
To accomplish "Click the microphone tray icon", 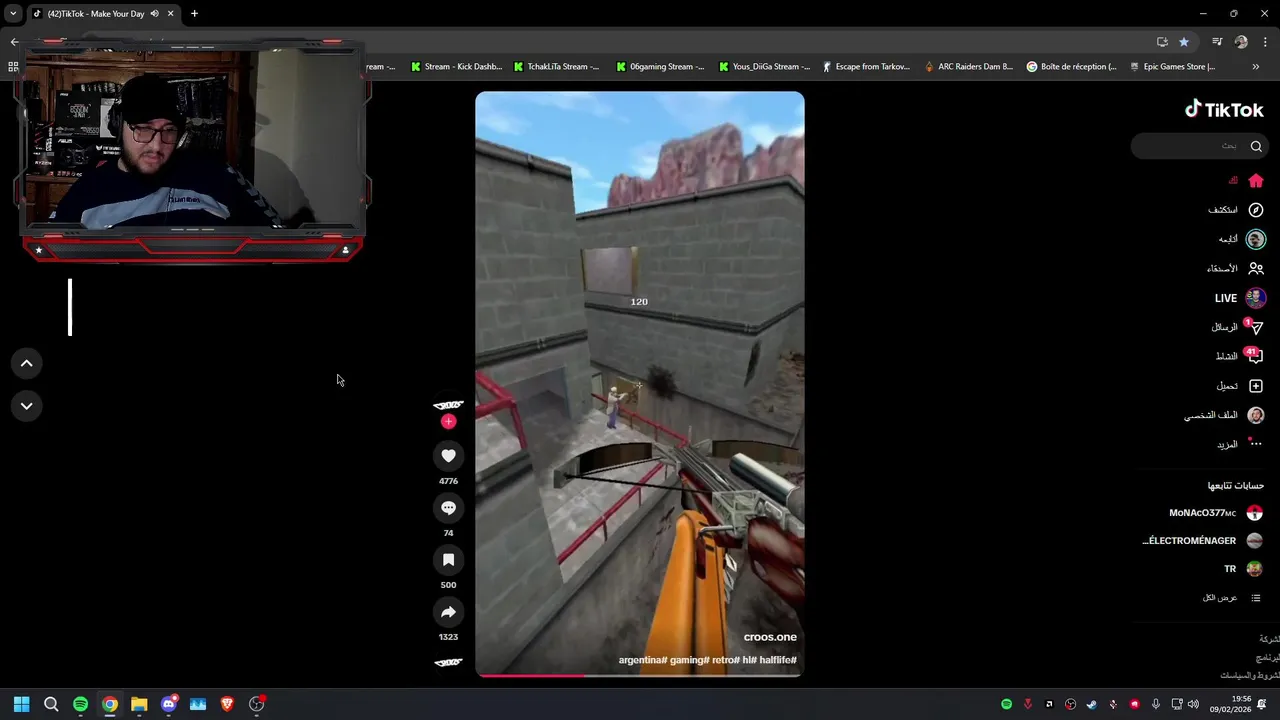I will coord(1156,704).
